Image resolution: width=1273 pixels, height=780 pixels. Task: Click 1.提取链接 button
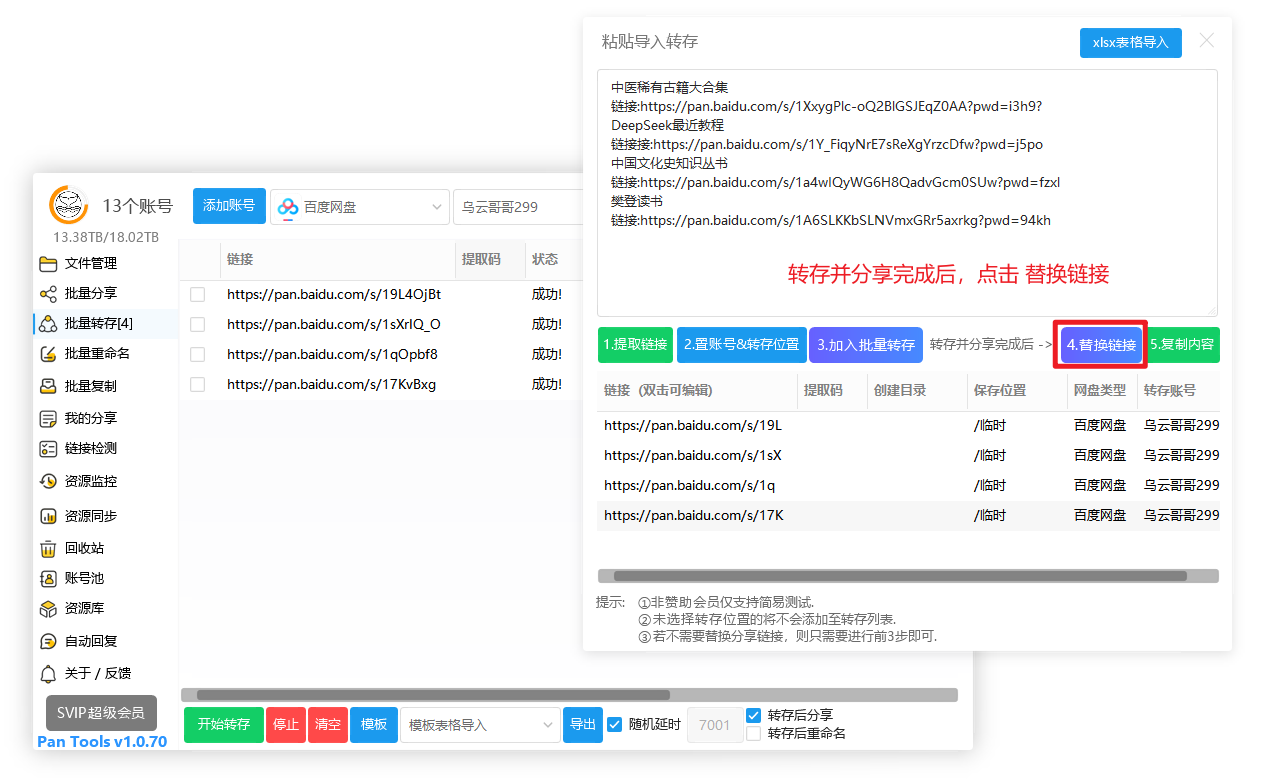point(635,345)
